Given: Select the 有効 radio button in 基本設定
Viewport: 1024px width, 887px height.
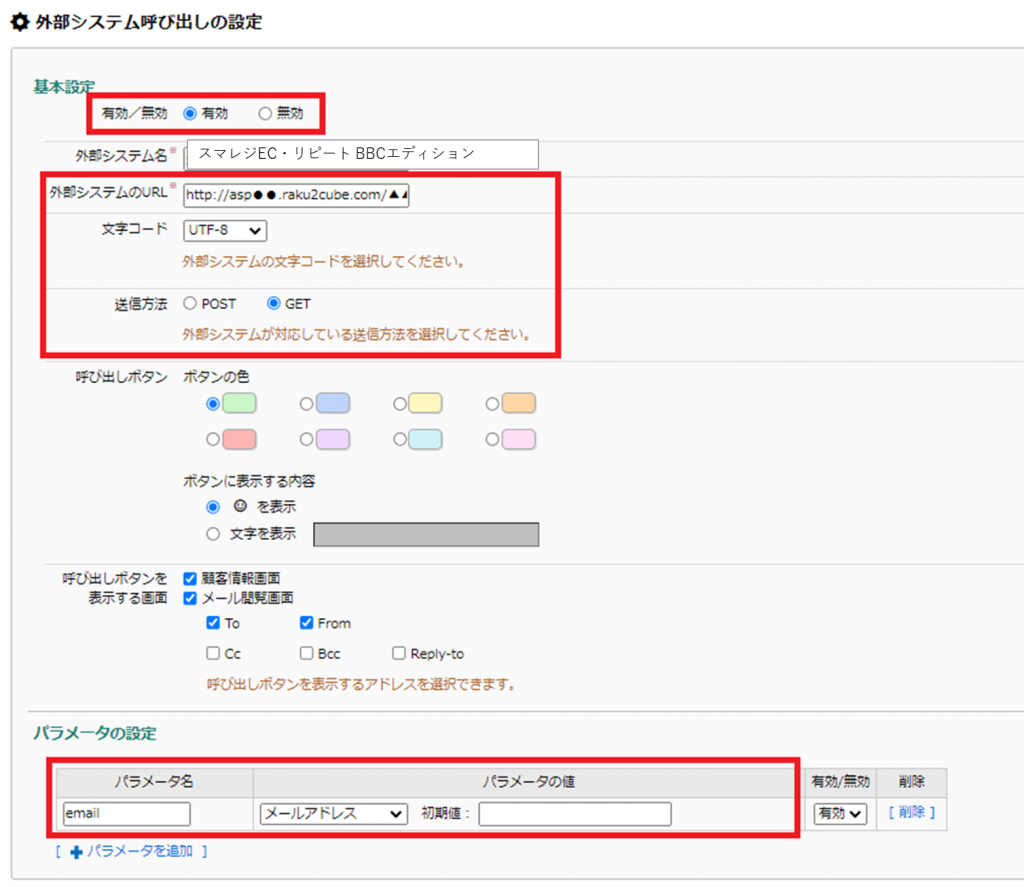Looking at the screenshot, I should (190, 114).
